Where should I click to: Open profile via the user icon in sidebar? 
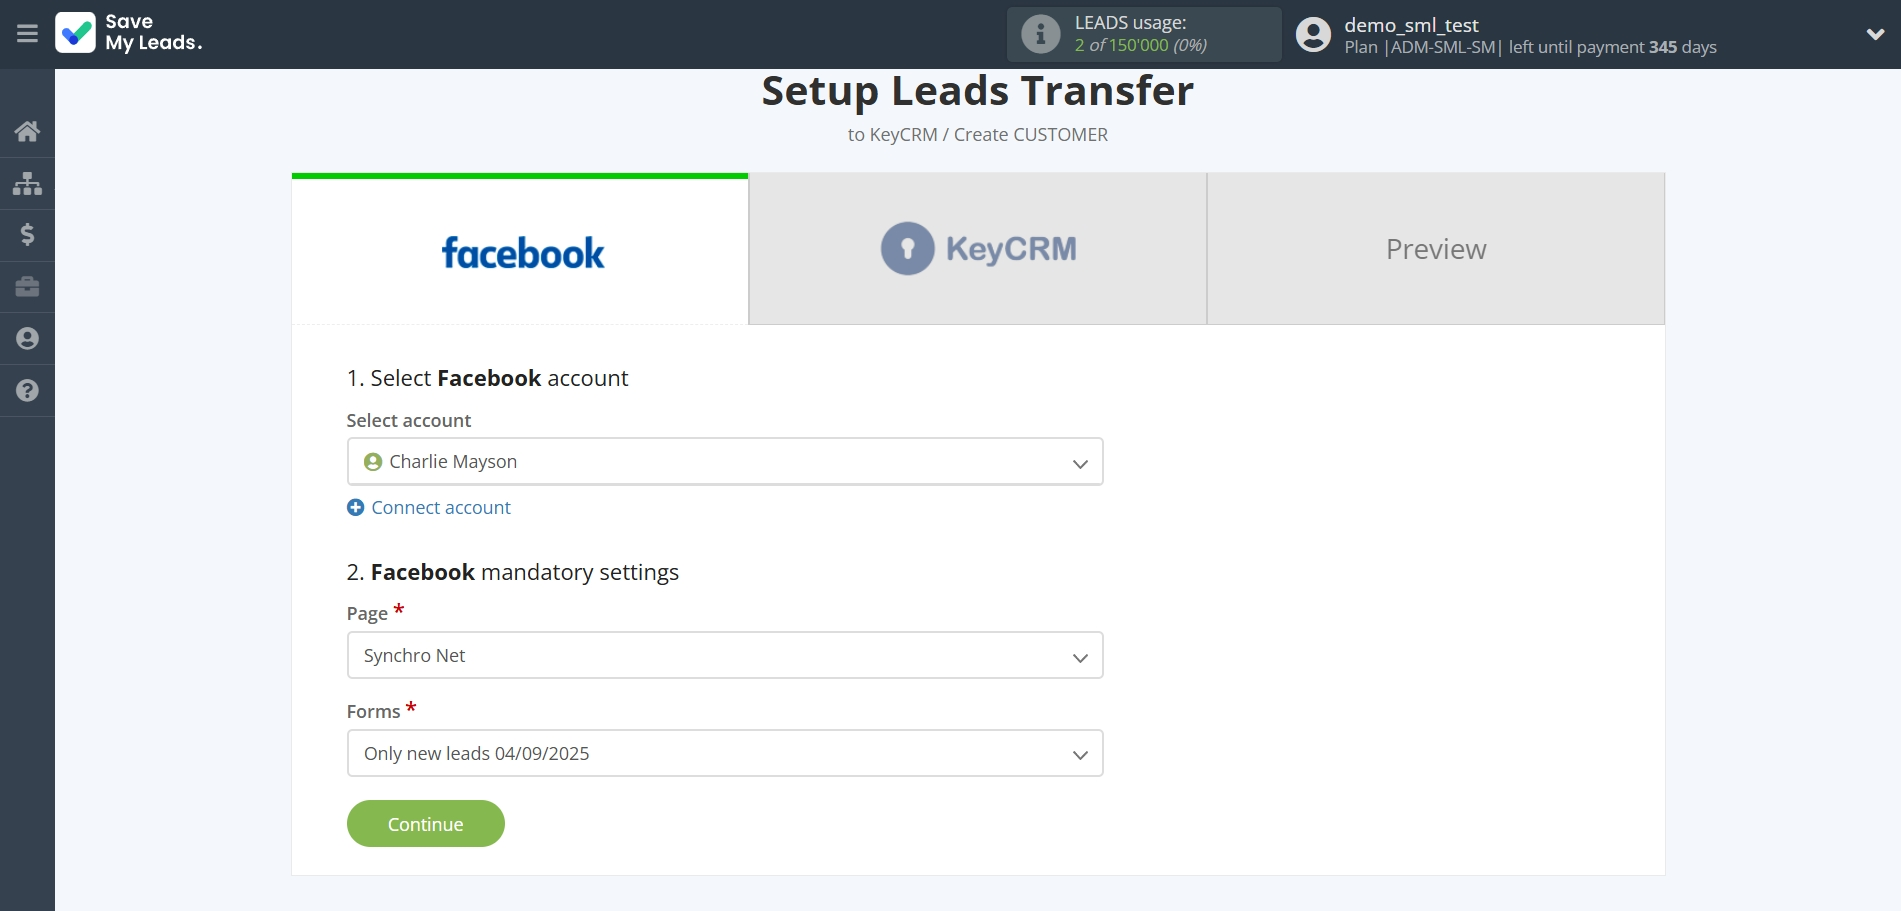click(27, 339)
